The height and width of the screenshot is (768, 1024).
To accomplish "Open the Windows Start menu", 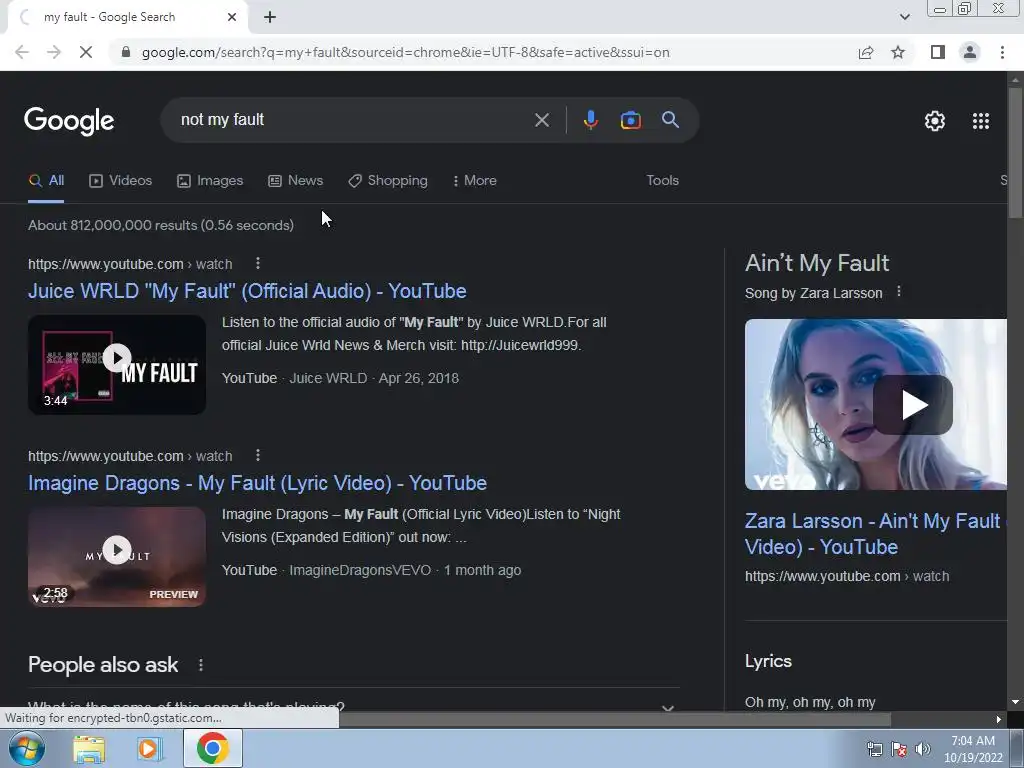I will click(x=26, y=748).
